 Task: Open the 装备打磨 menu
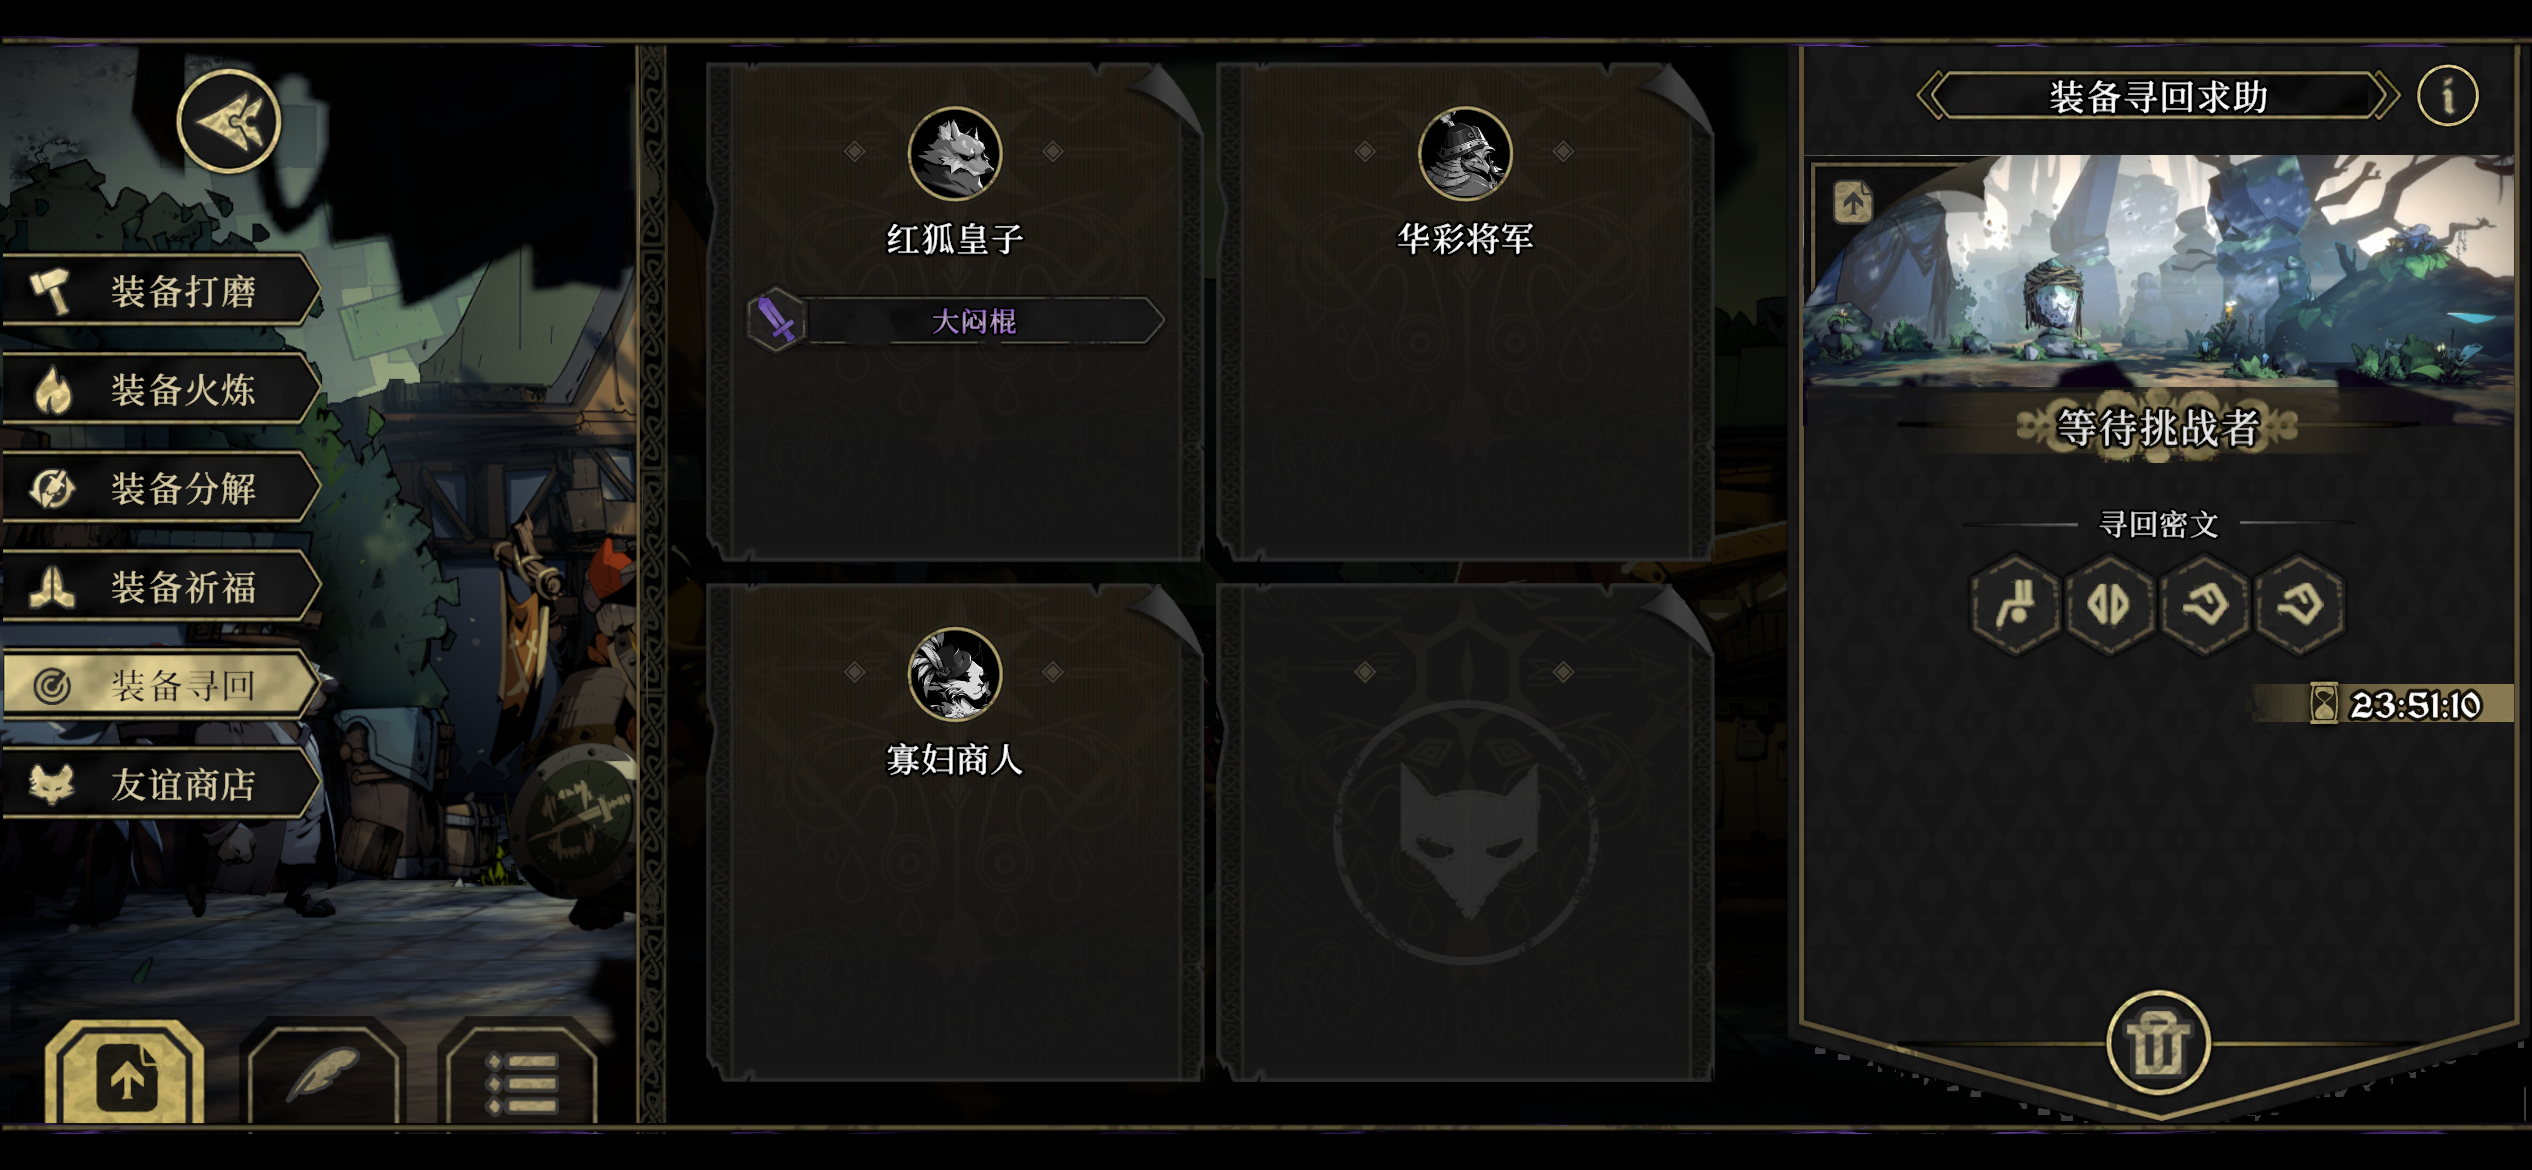click(160, 291)
